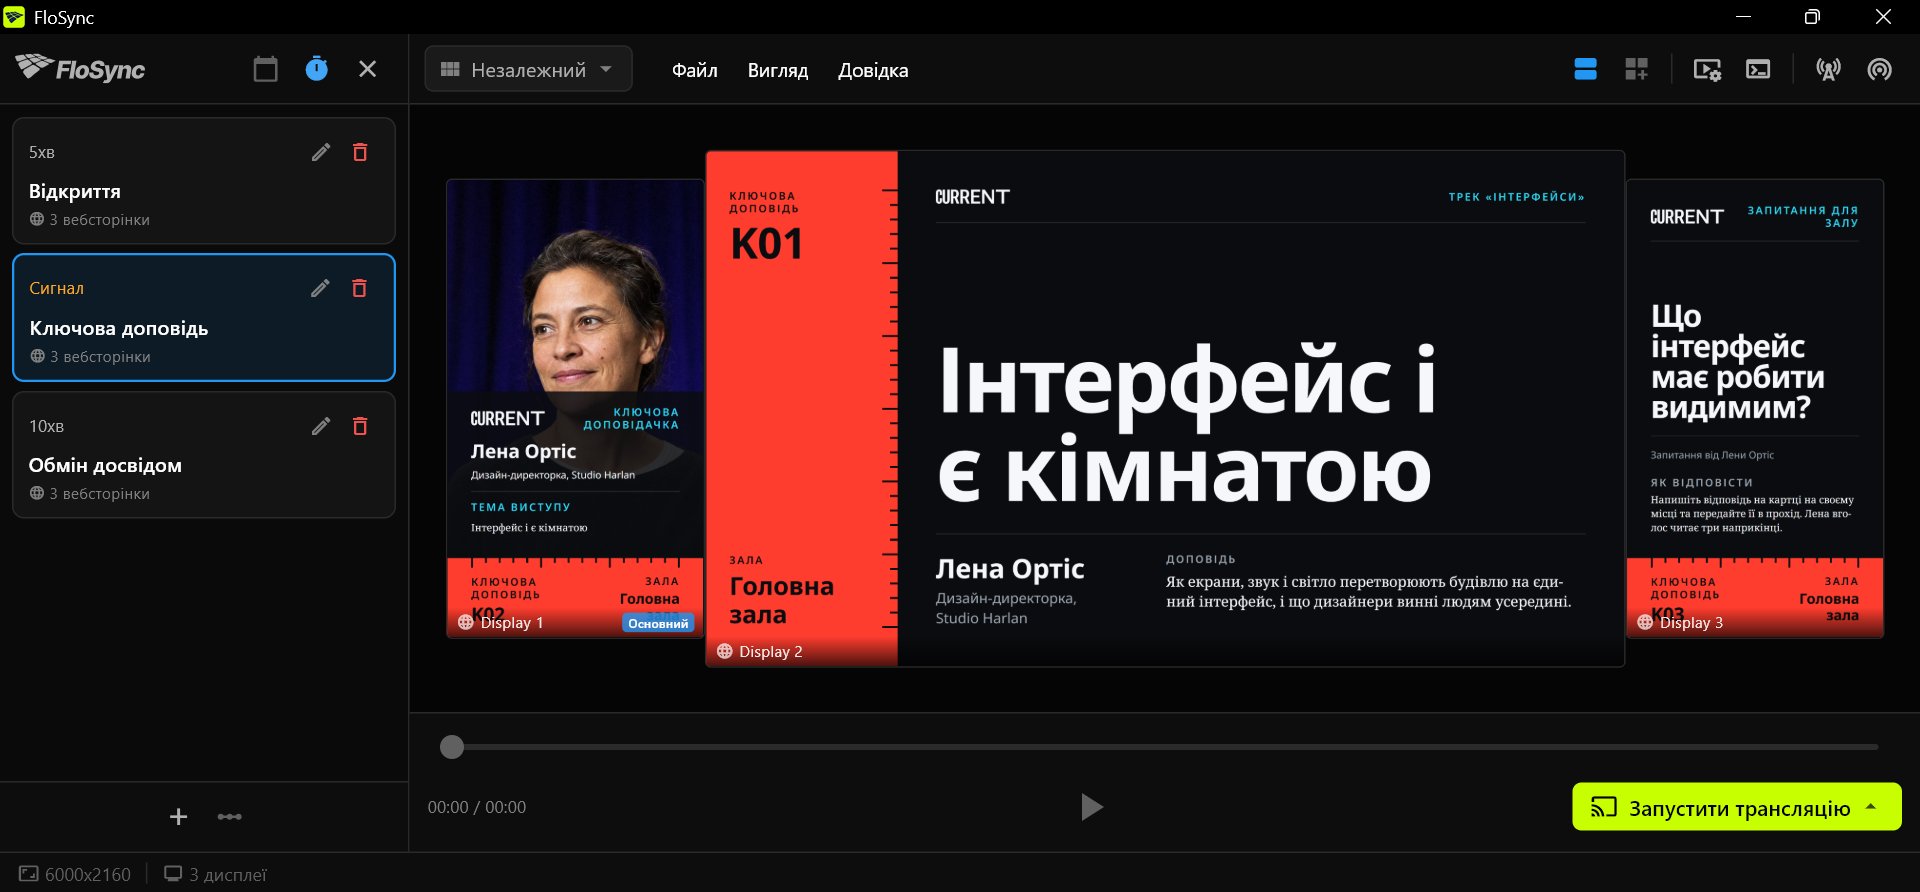Click the Сигнал label on the selected cue

[56, 288]
